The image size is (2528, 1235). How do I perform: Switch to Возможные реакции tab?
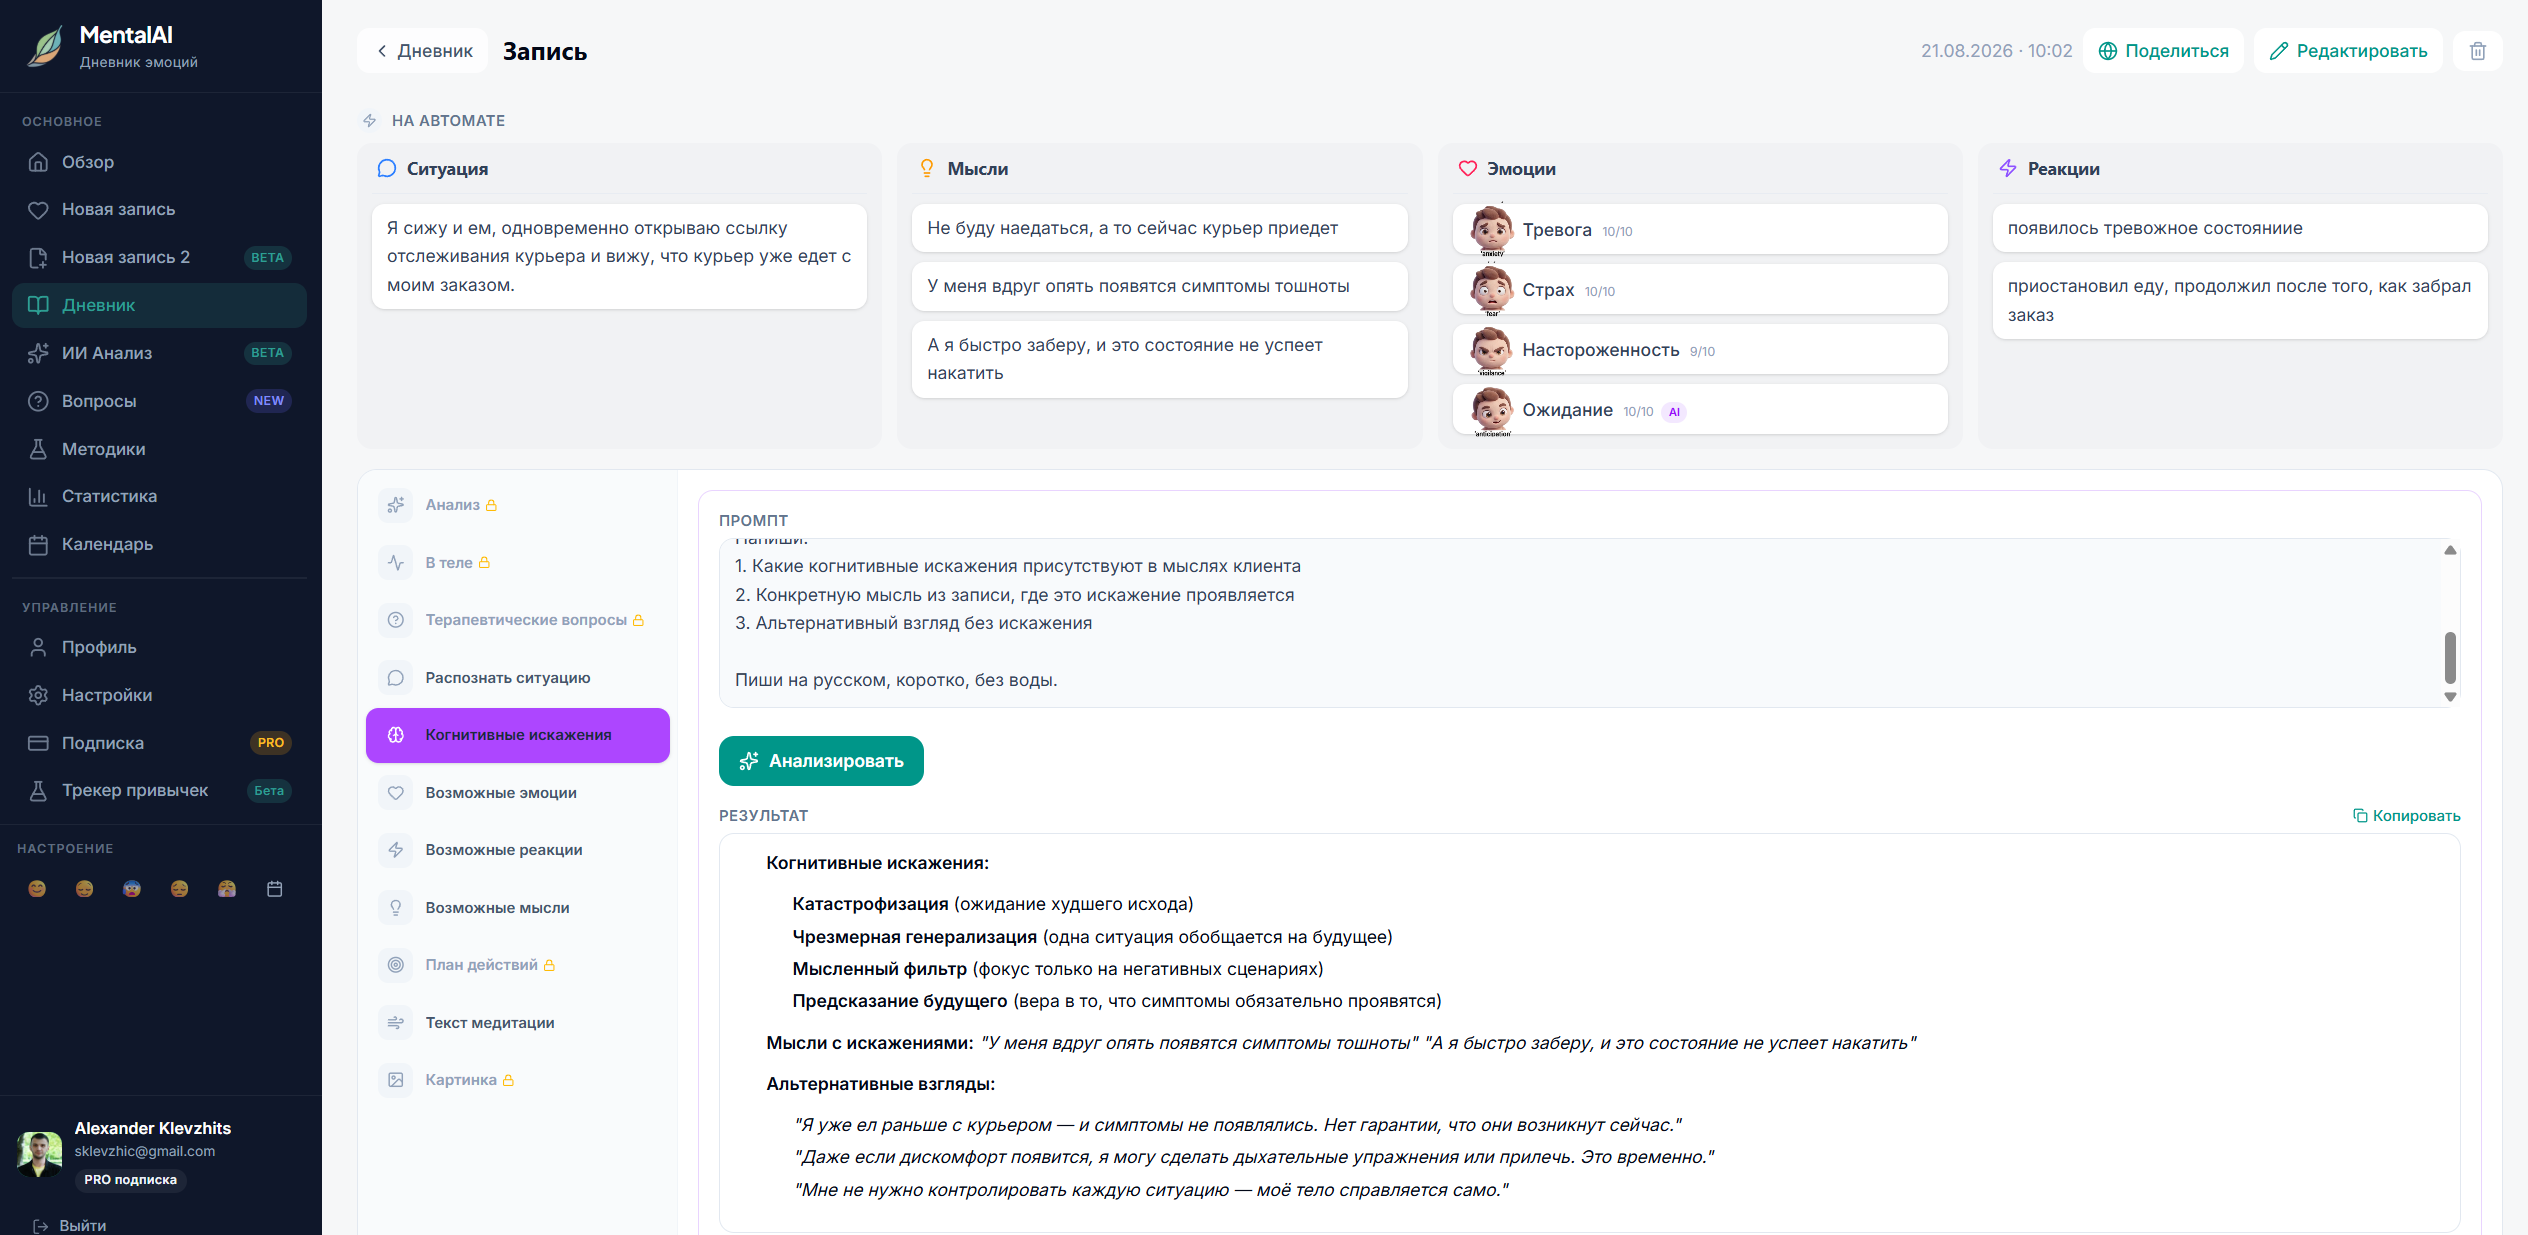point(518,850)
